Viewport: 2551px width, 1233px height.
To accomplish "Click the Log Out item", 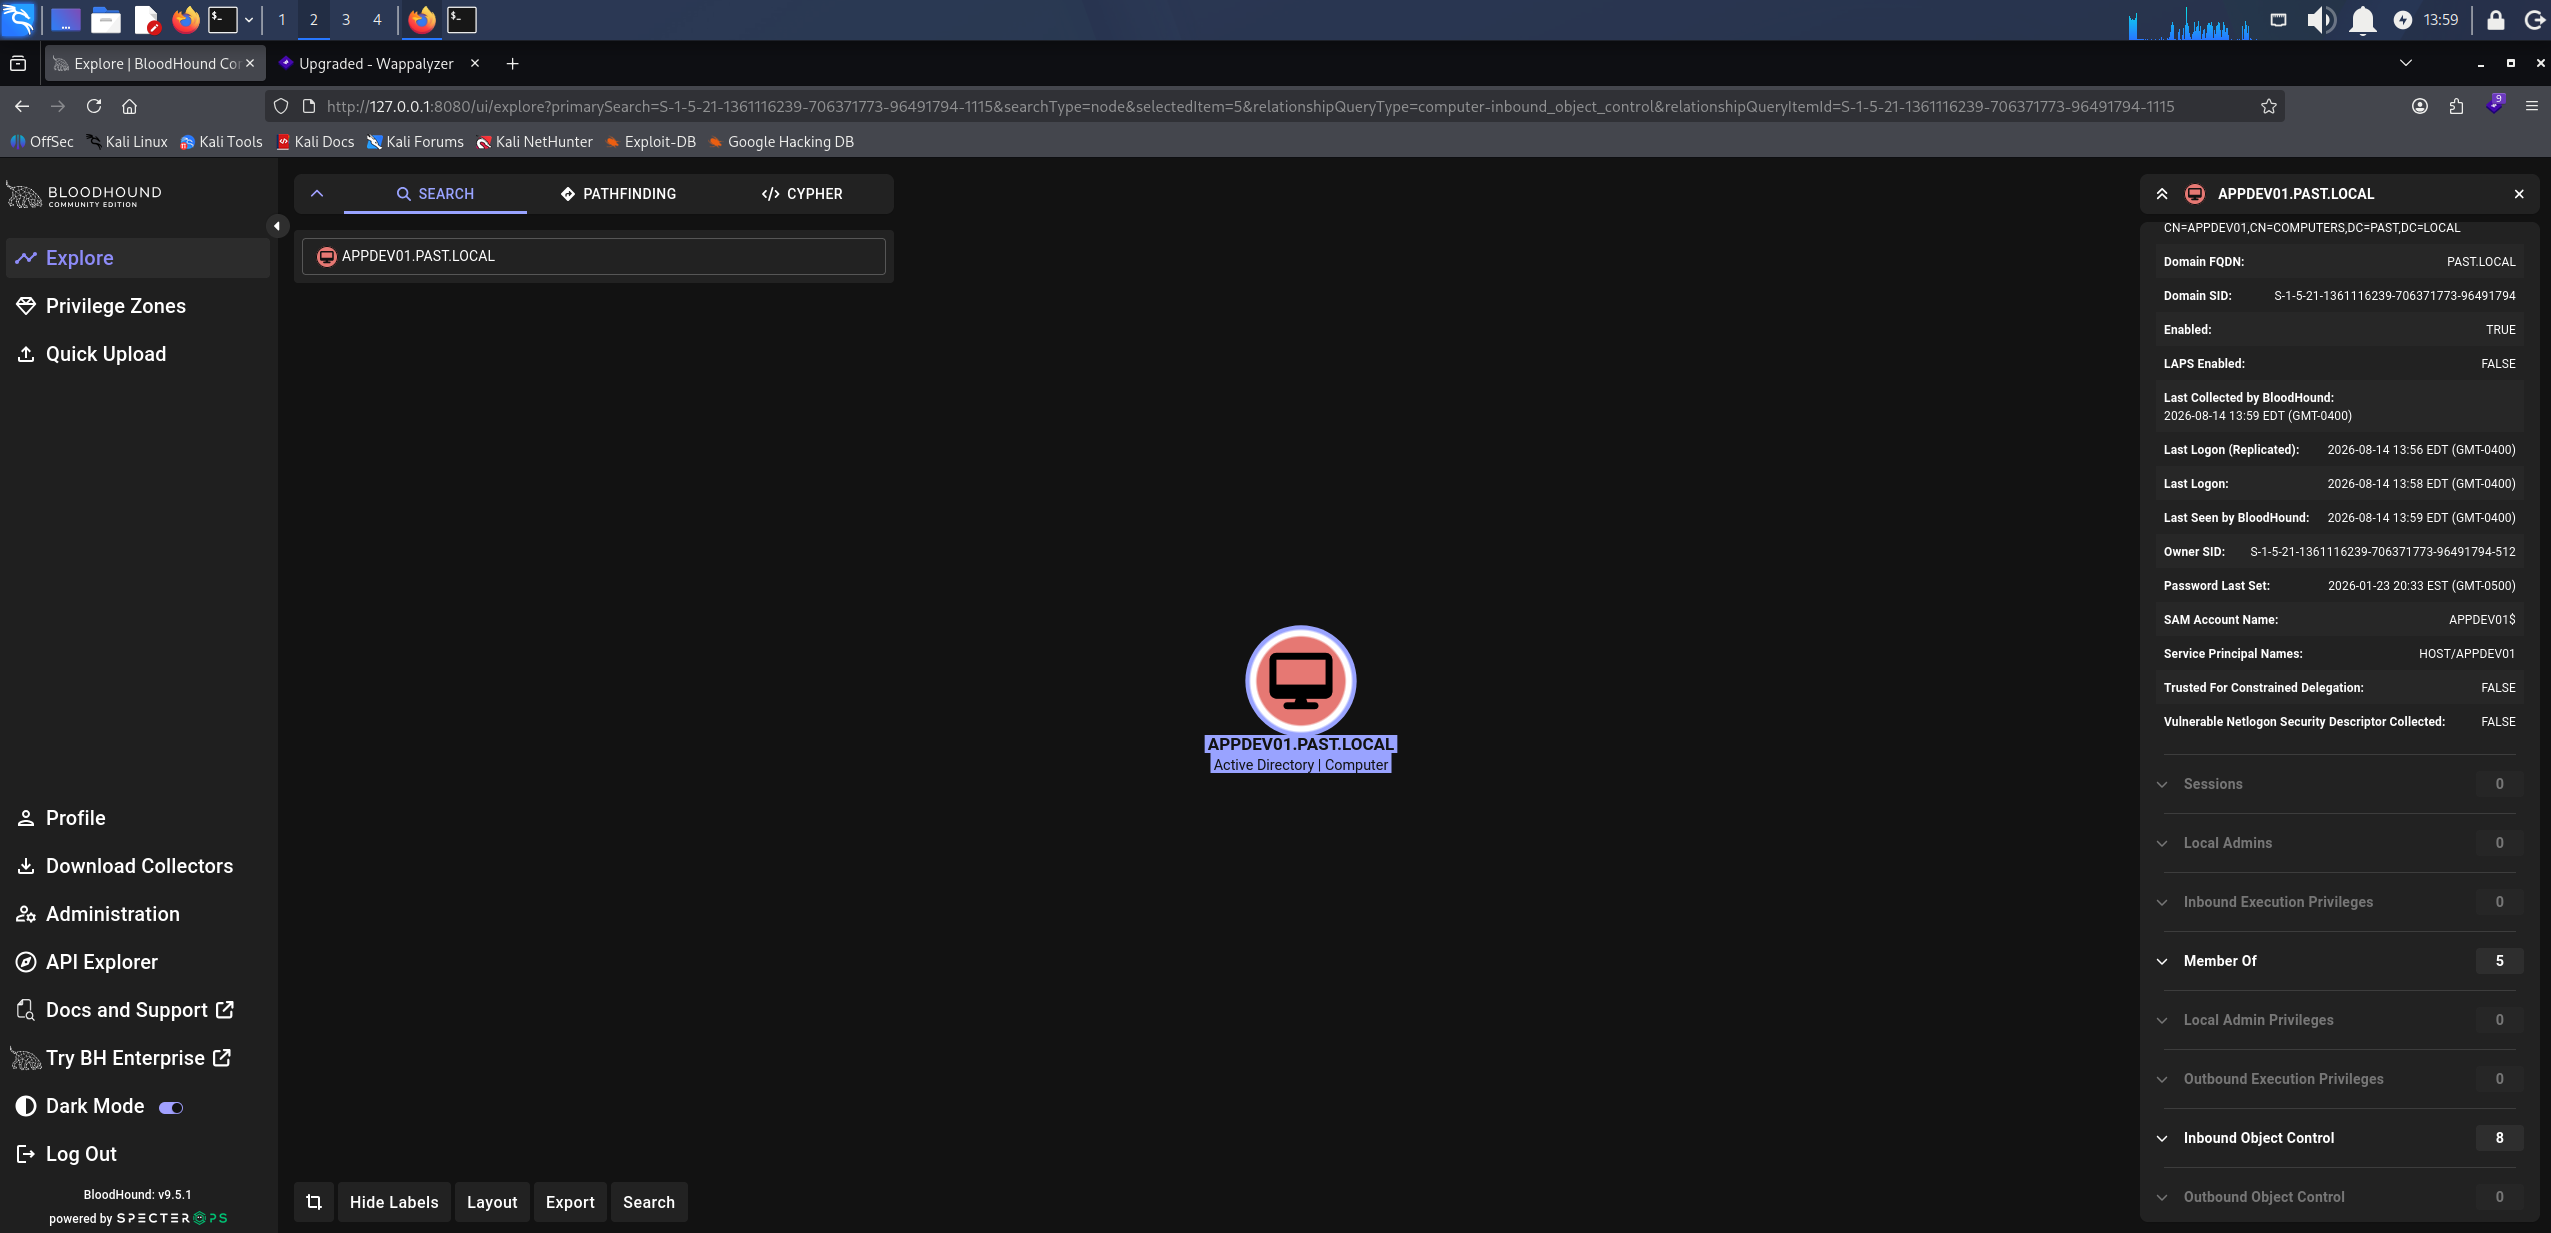I will point(137,1154).
